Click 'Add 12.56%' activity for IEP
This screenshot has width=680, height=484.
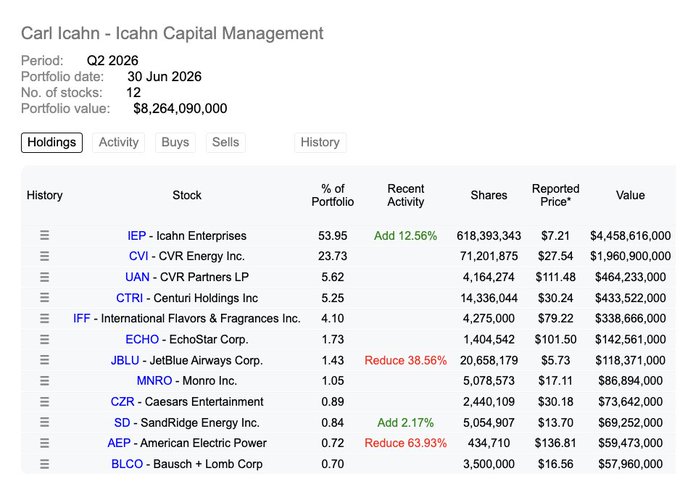[x=405, y=235]
